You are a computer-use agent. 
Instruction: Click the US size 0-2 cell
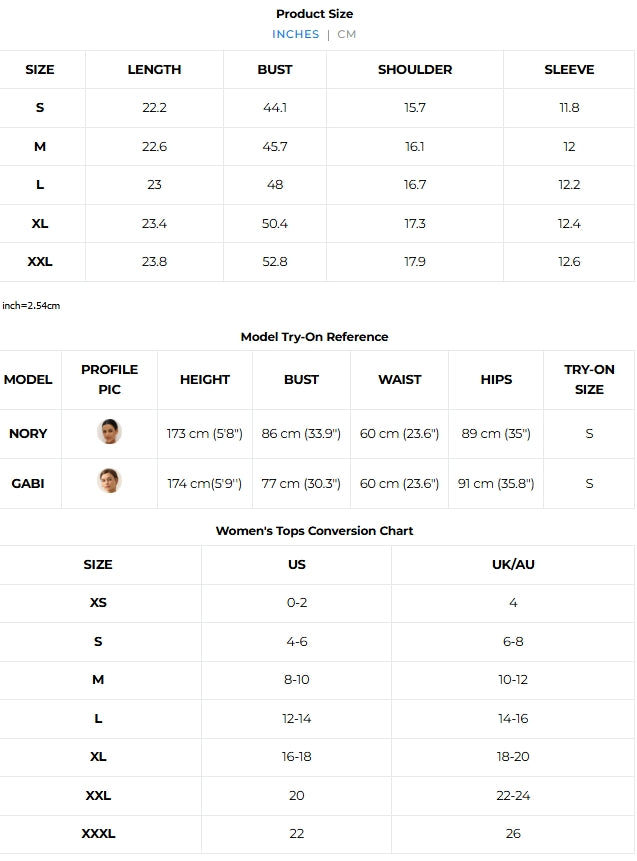point(297,603)
